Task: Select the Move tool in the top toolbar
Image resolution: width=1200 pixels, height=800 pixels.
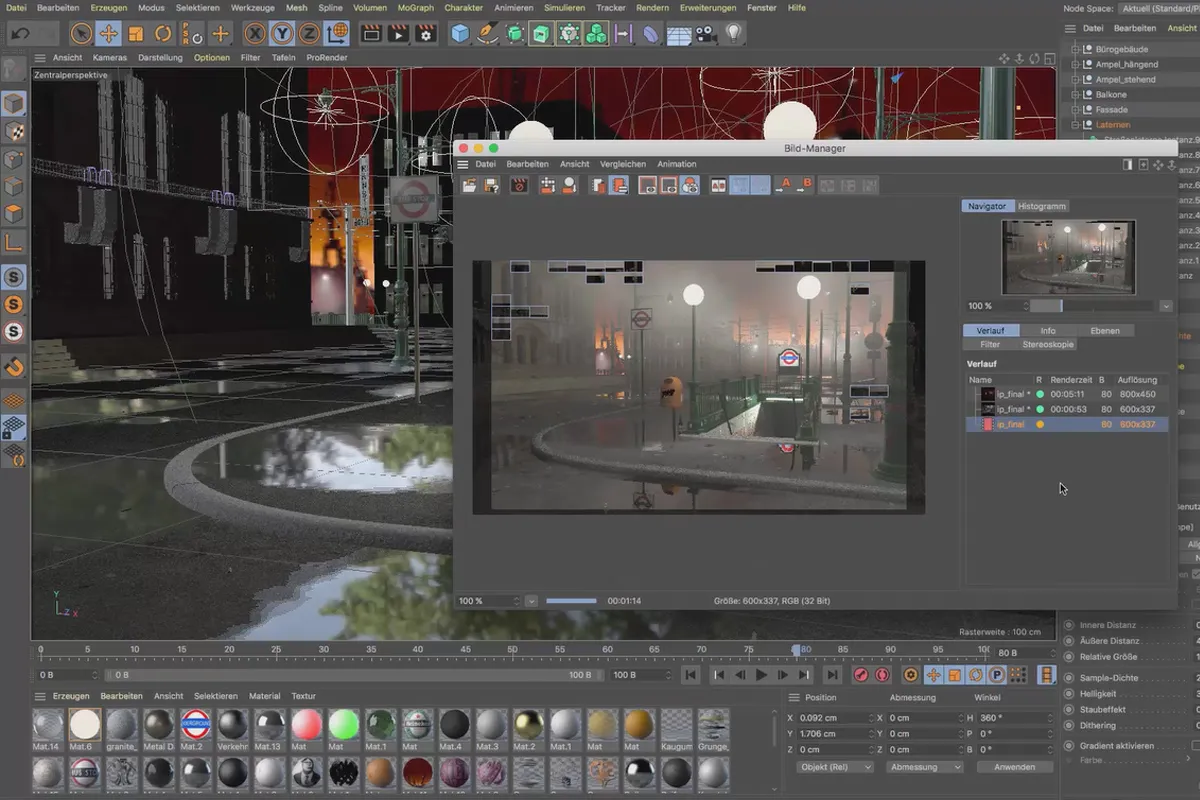Action: point(108,34)
